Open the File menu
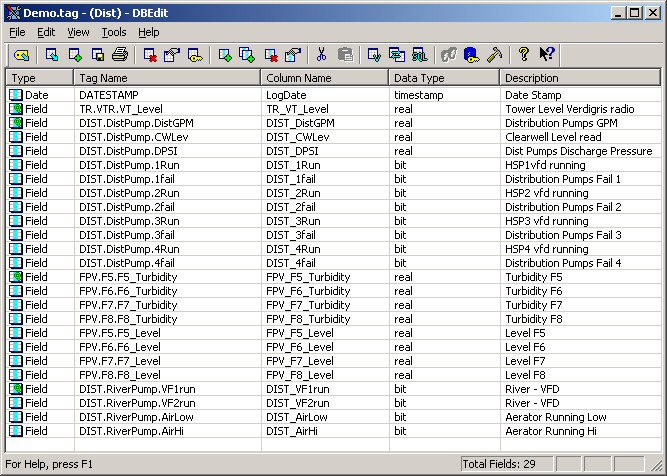Image resolution: width=667 pixels, height=476 pixels. coord(18,32)
